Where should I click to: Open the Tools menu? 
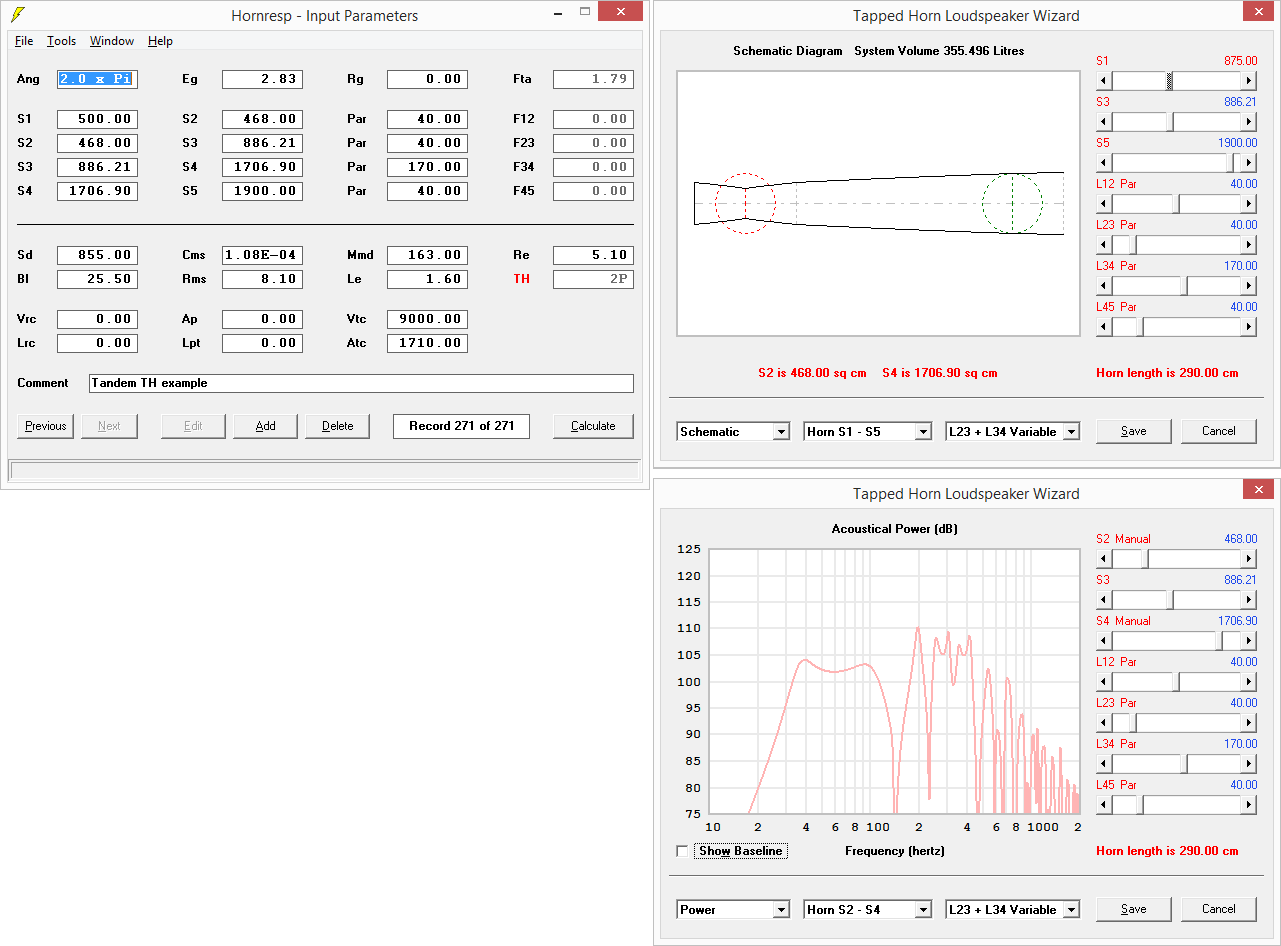pyautogui.click(x=61, y=41)
